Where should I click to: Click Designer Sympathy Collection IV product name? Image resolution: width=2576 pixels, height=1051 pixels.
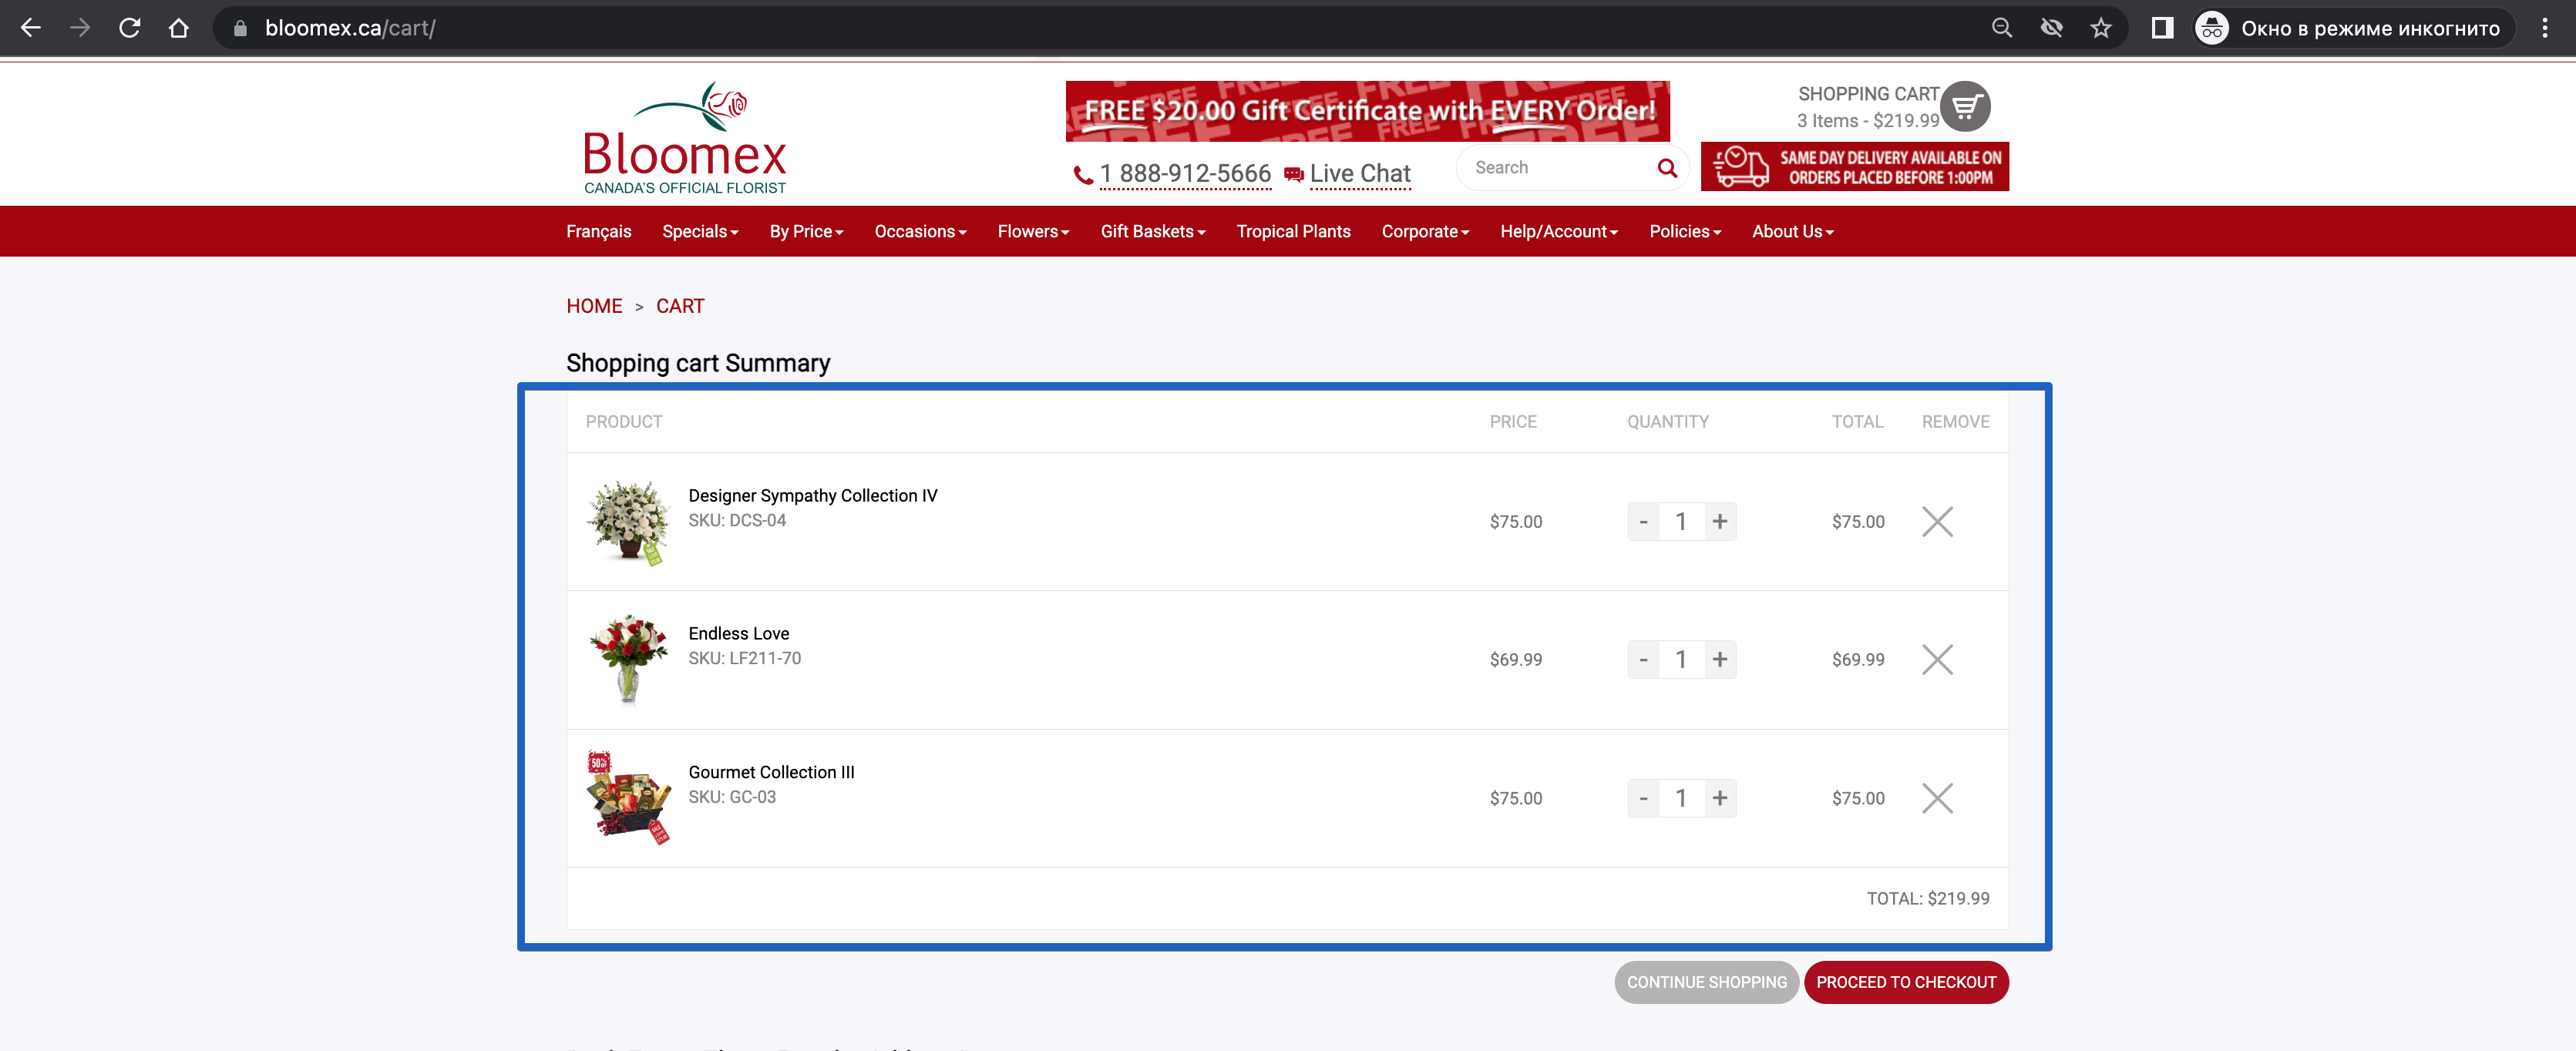point(812,495)
